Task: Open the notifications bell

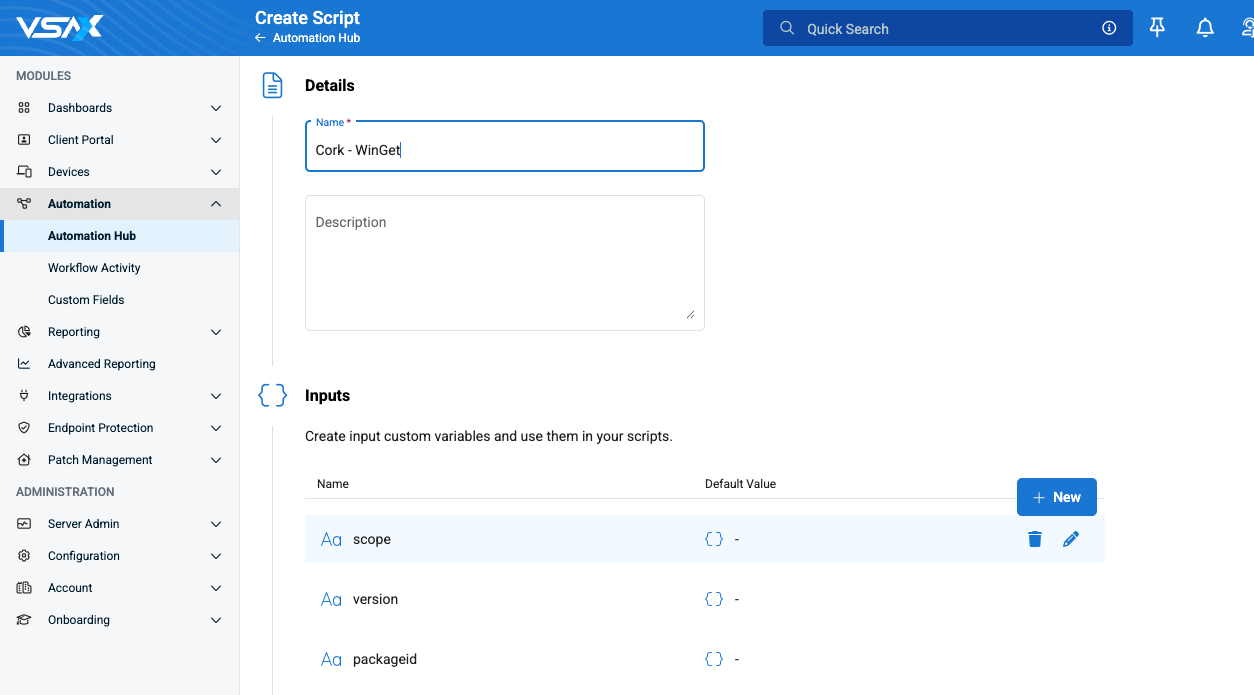Action: pos(1205,28)
